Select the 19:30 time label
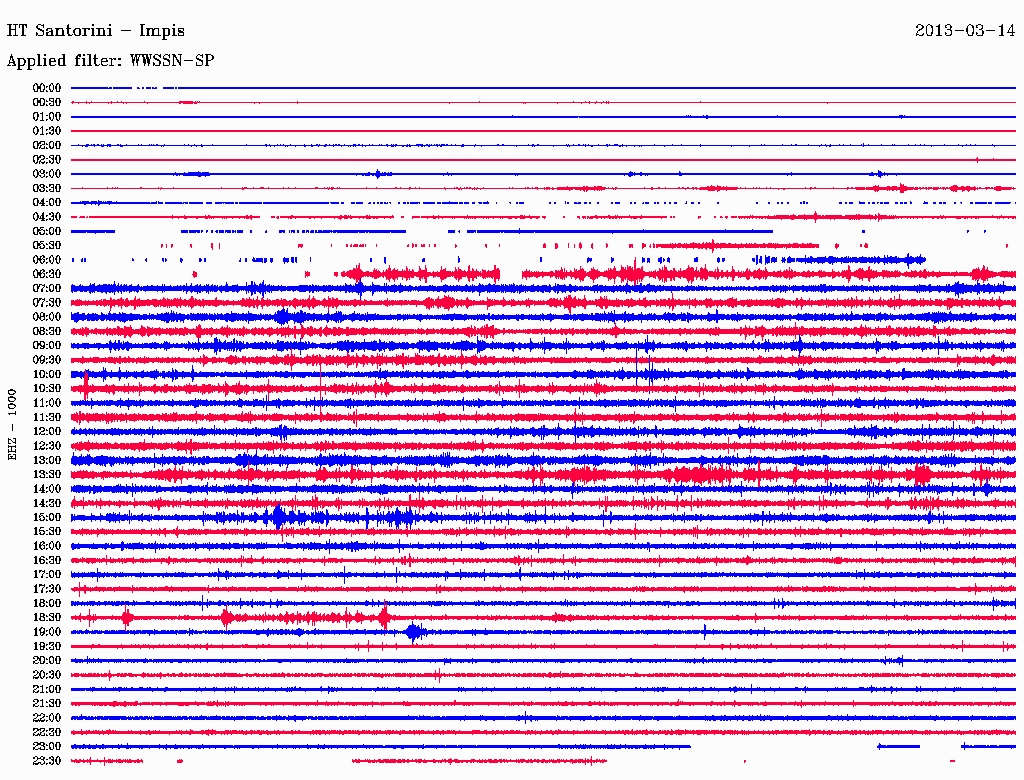Viewport: 1024px width, 780px height. click(x=47, y=647)
